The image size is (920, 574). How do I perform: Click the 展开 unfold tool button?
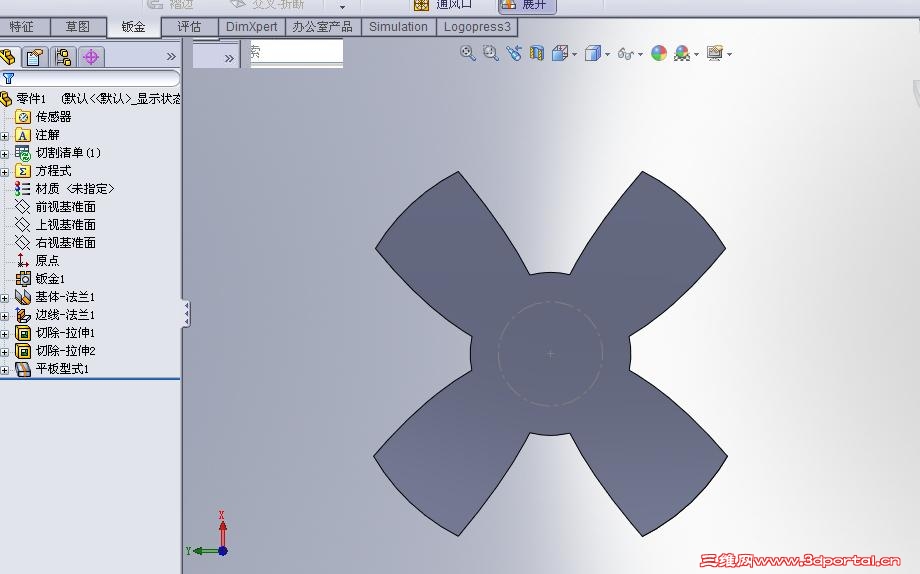527,5
